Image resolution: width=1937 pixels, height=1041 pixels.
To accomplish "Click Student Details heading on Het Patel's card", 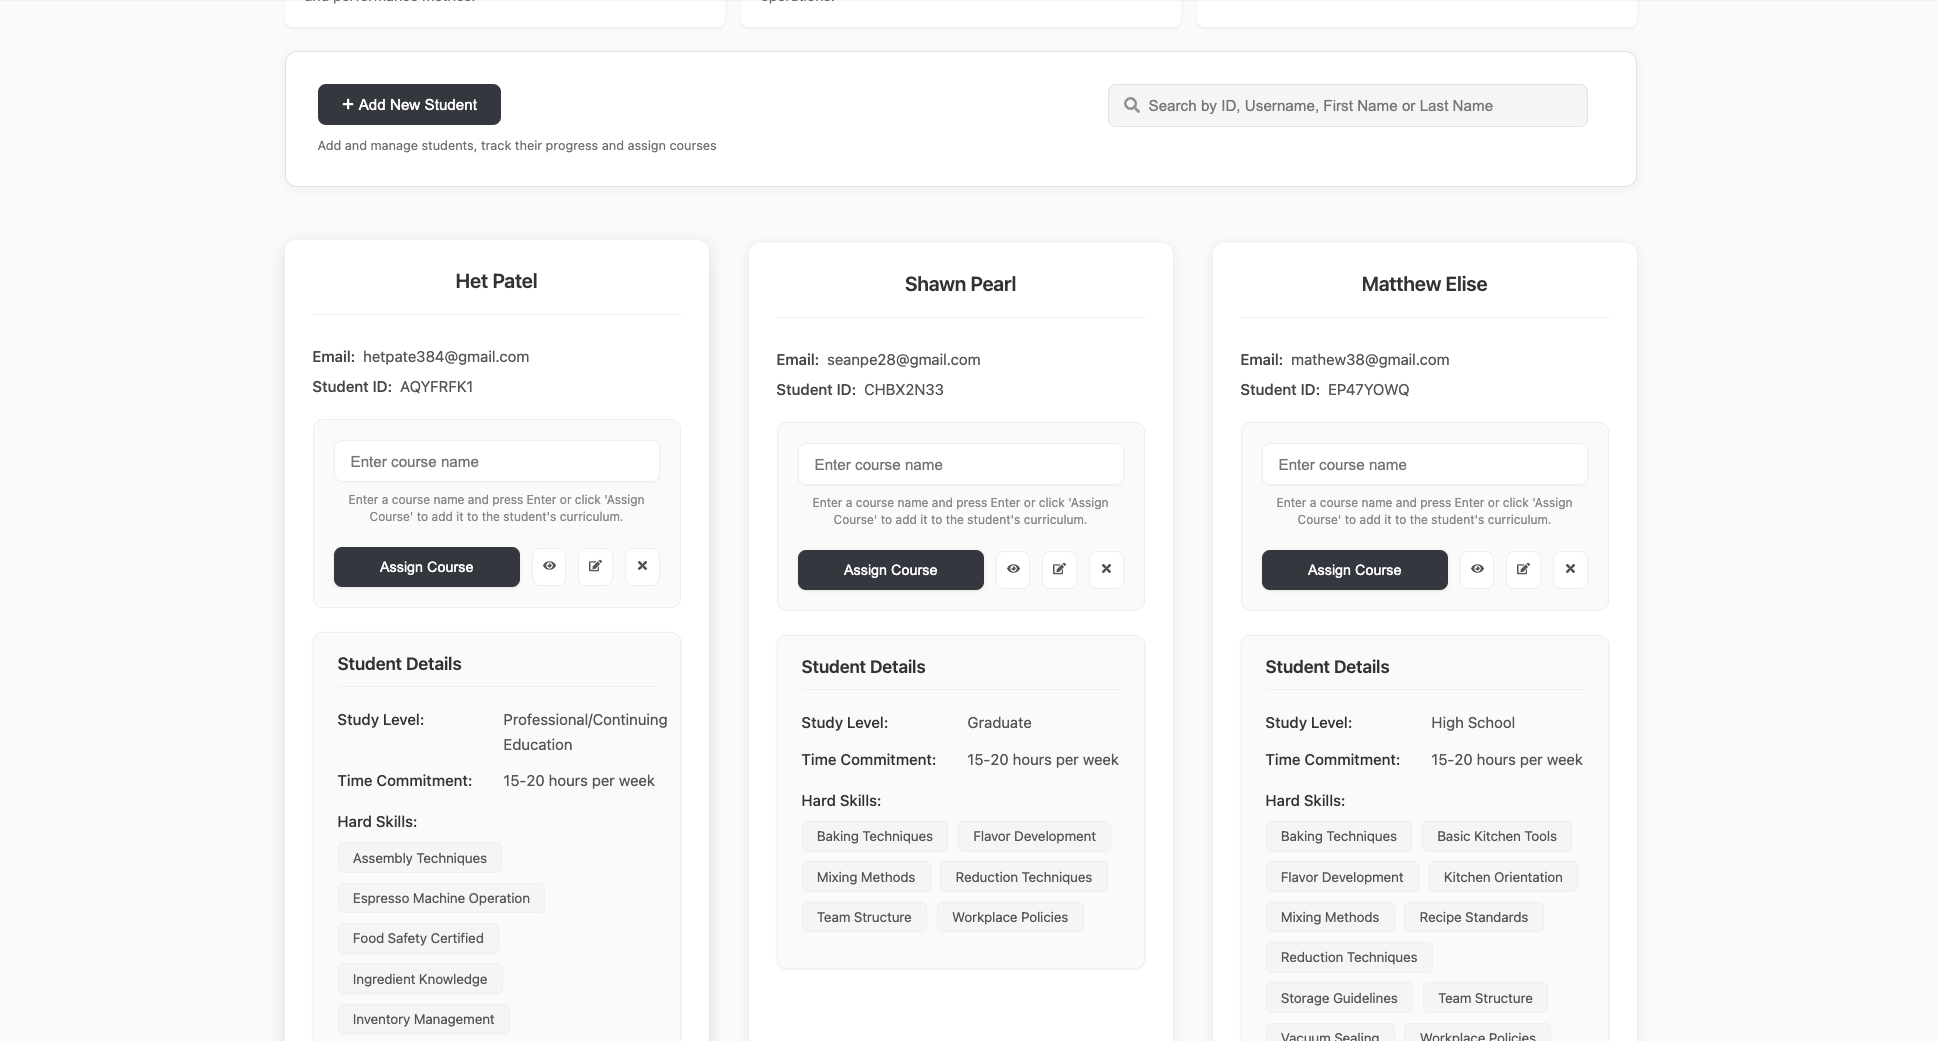I will pyautogui.click(x=399, y=664).
